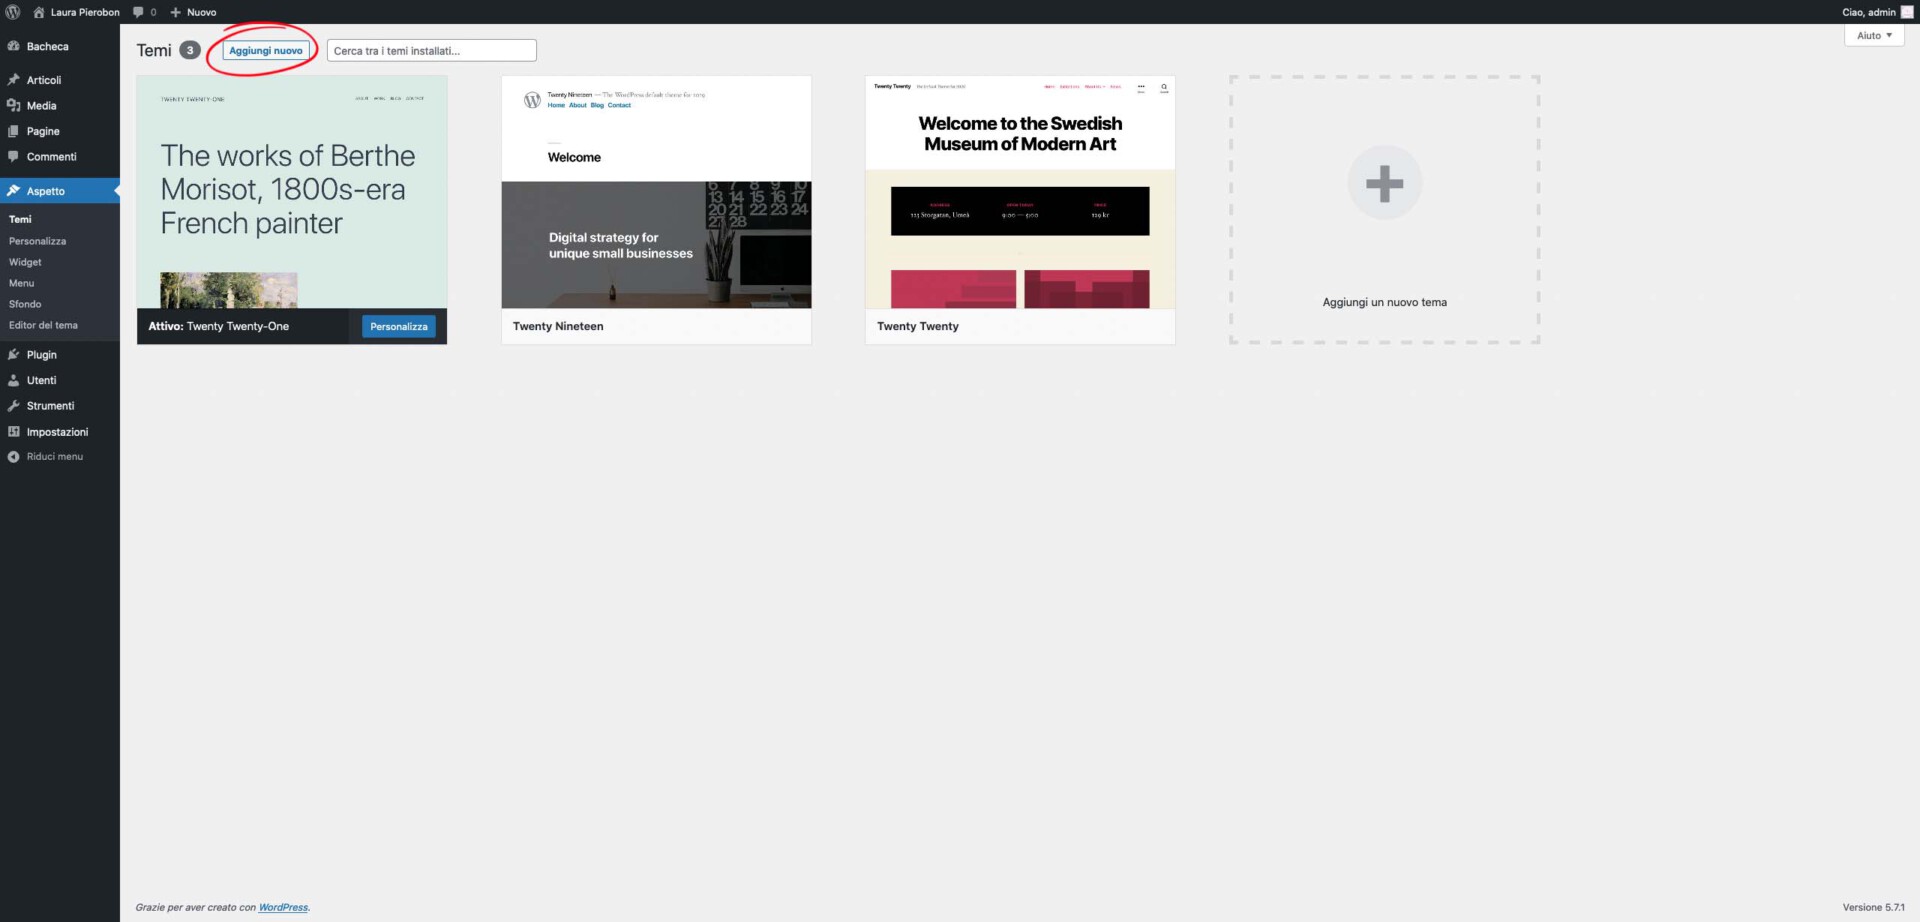Click the Twenty Nineteen theme name
Image resolution: width=1920 pixels, height=922 pixels.
pos(558,326)
